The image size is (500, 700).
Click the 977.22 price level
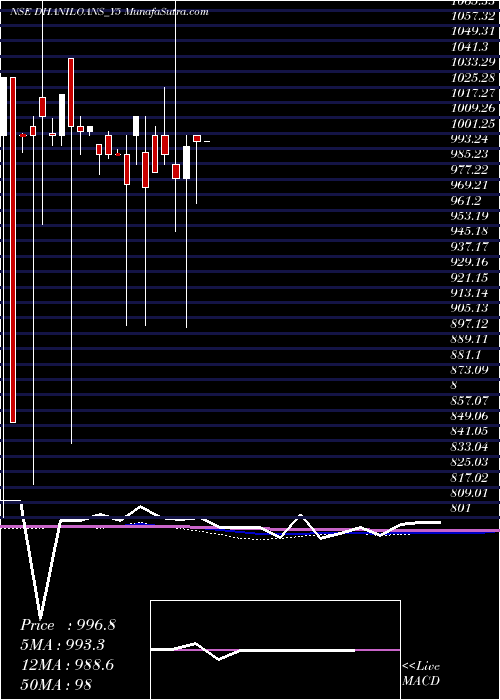(470, 170)
